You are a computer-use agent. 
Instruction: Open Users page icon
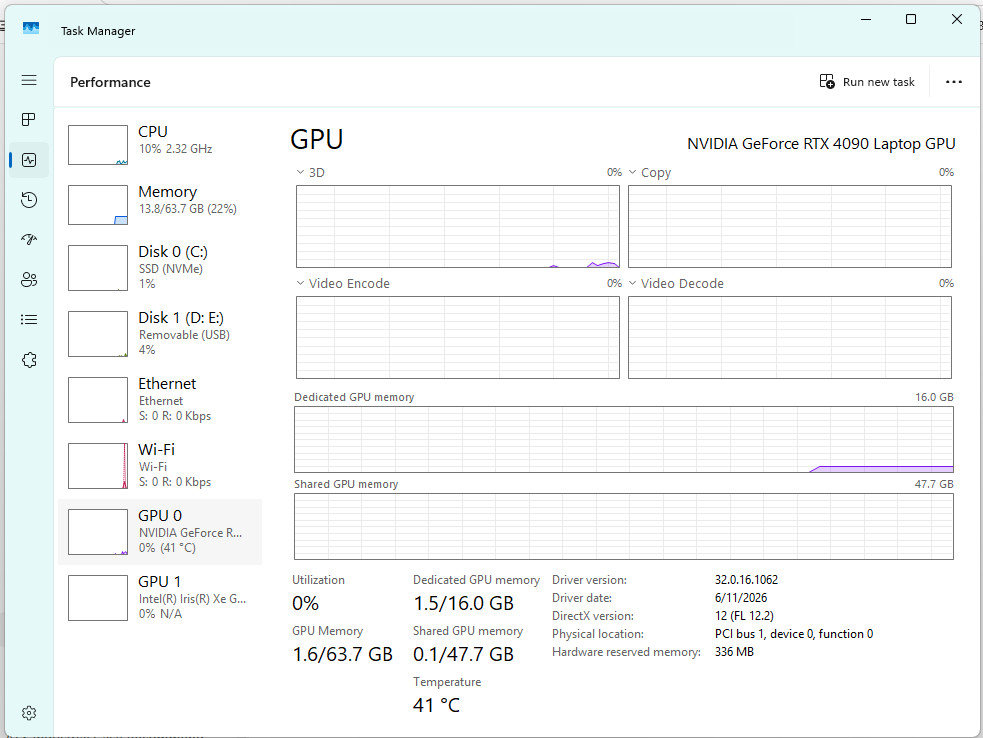[29, 280]
